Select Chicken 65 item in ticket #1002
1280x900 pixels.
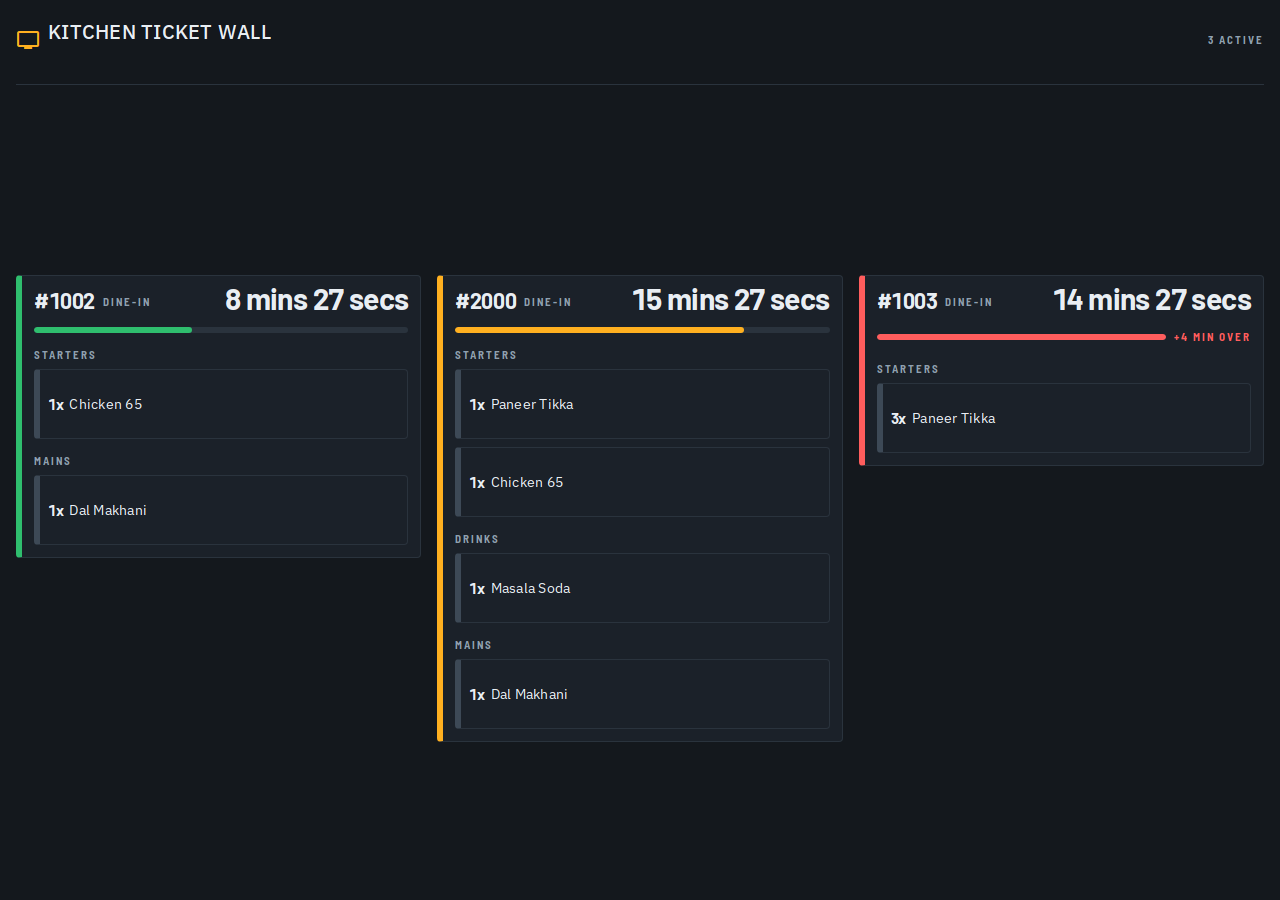point(221,404)
